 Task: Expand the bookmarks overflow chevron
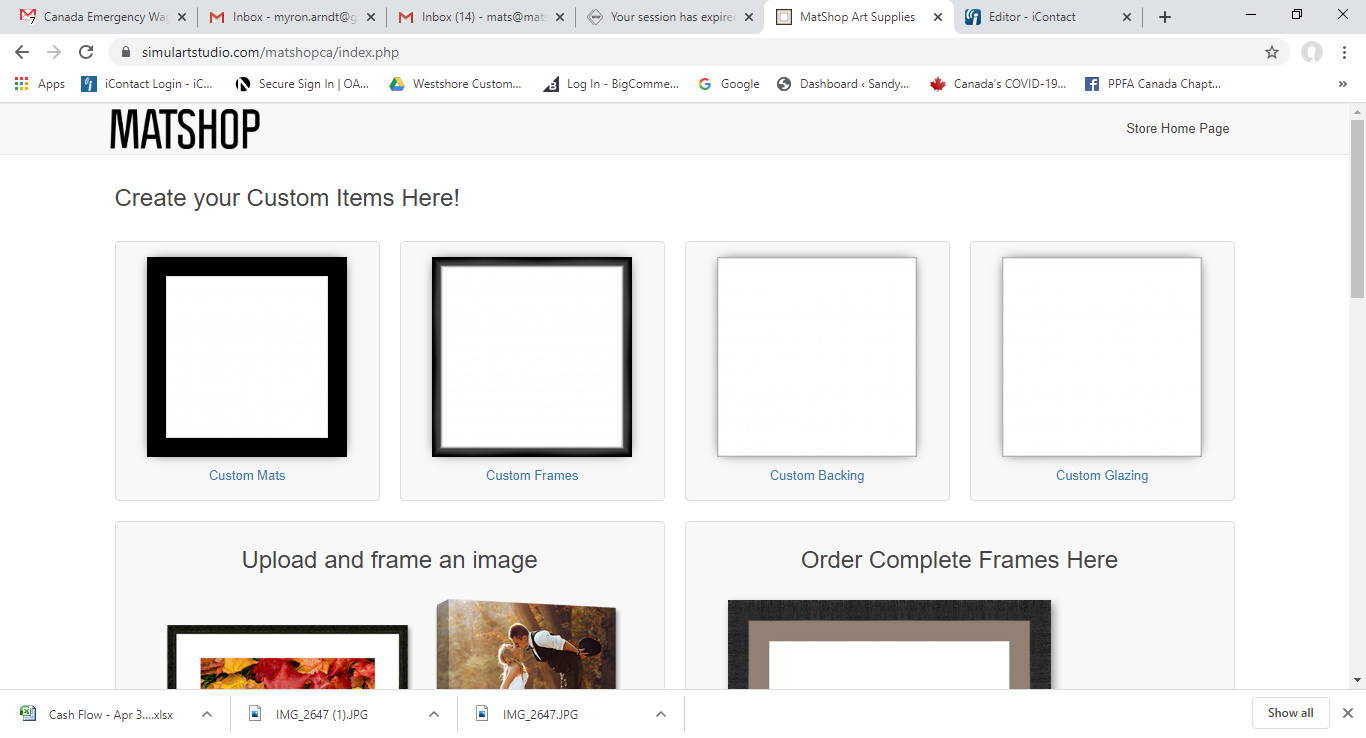pos(1343,84)
